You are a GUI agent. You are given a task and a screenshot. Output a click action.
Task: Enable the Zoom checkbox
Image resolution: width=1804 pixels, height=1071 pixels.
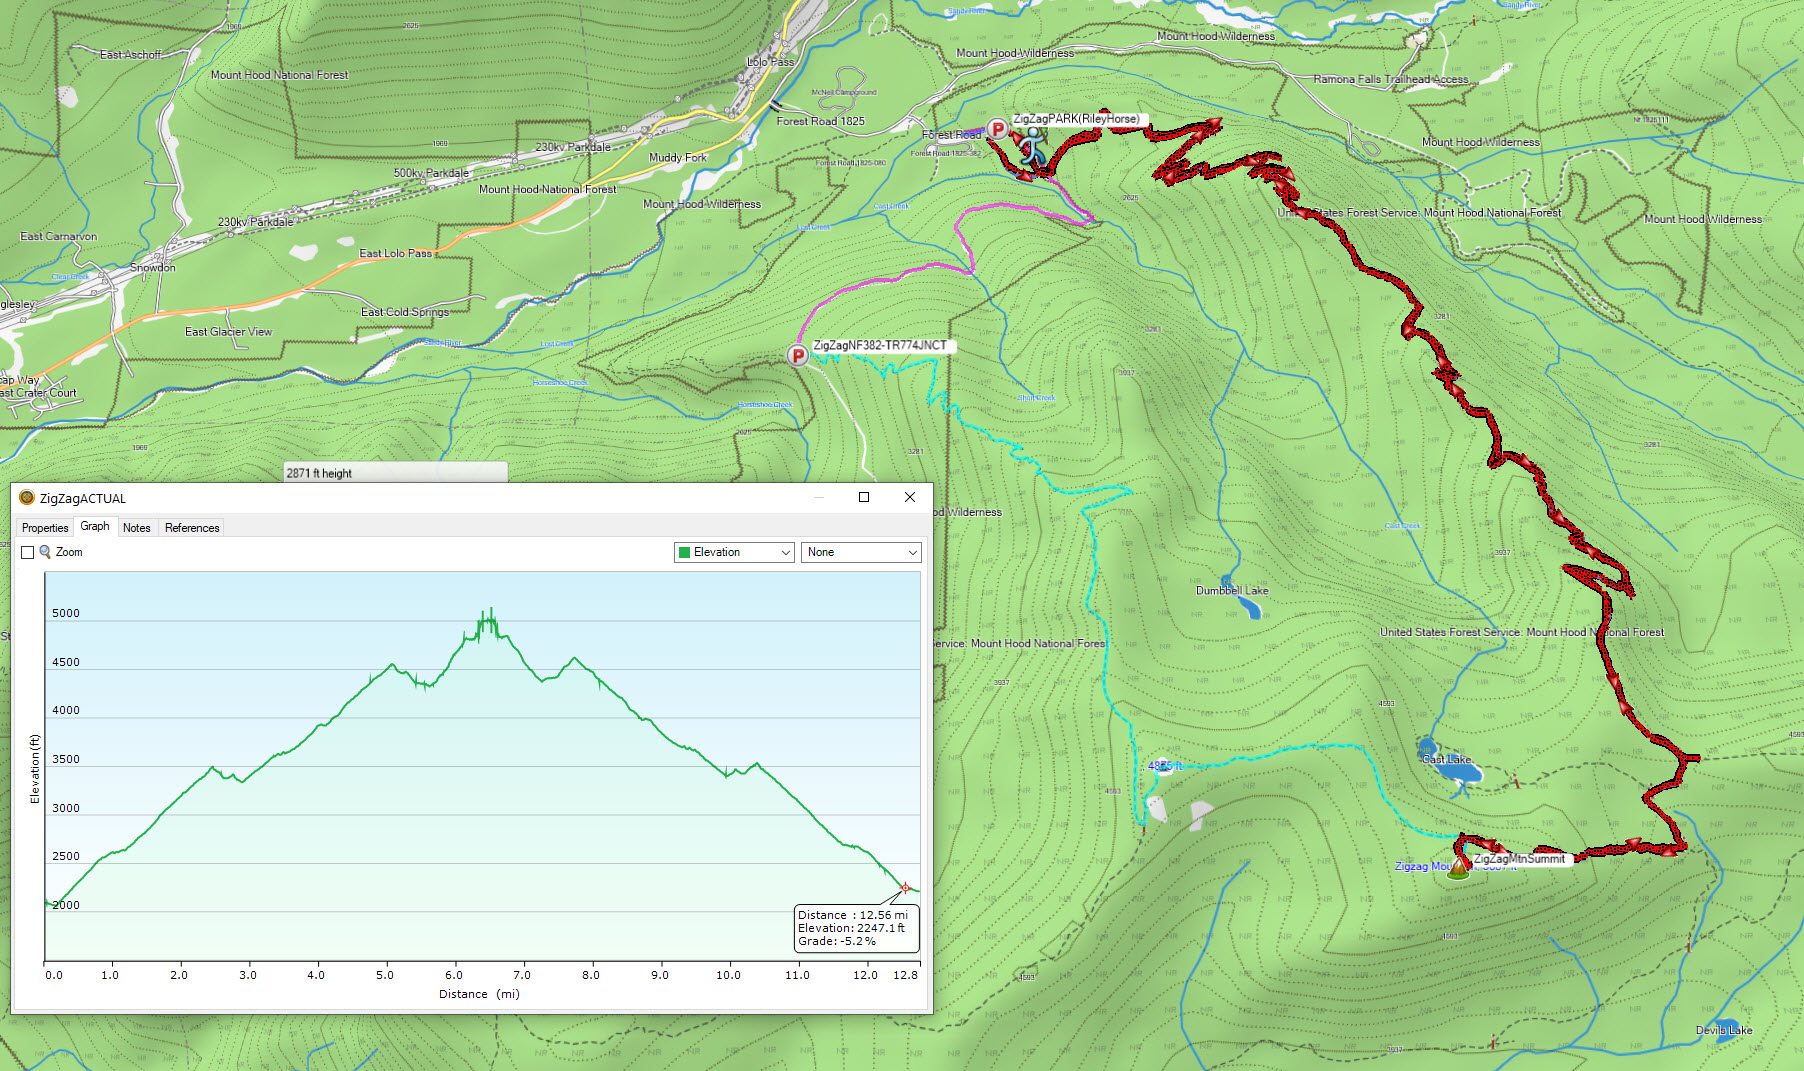pos(28,552)
